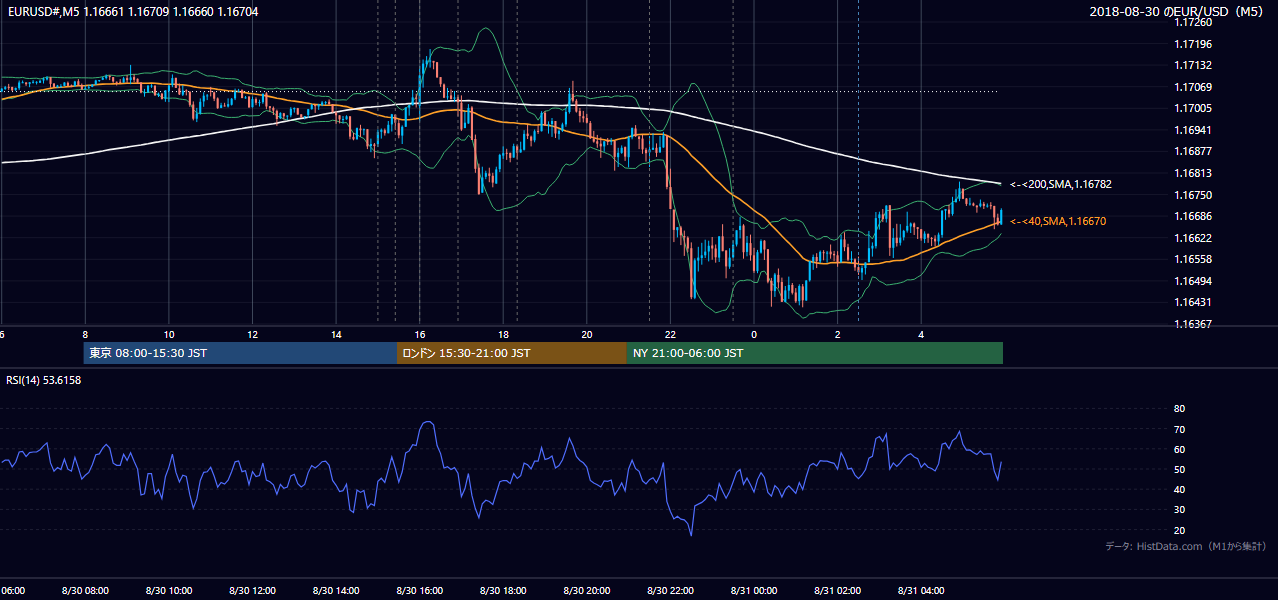Click the 8/30 10:00 bottom timeline label
This screenshot has width=1278, height=600.
tap(169, 590)
